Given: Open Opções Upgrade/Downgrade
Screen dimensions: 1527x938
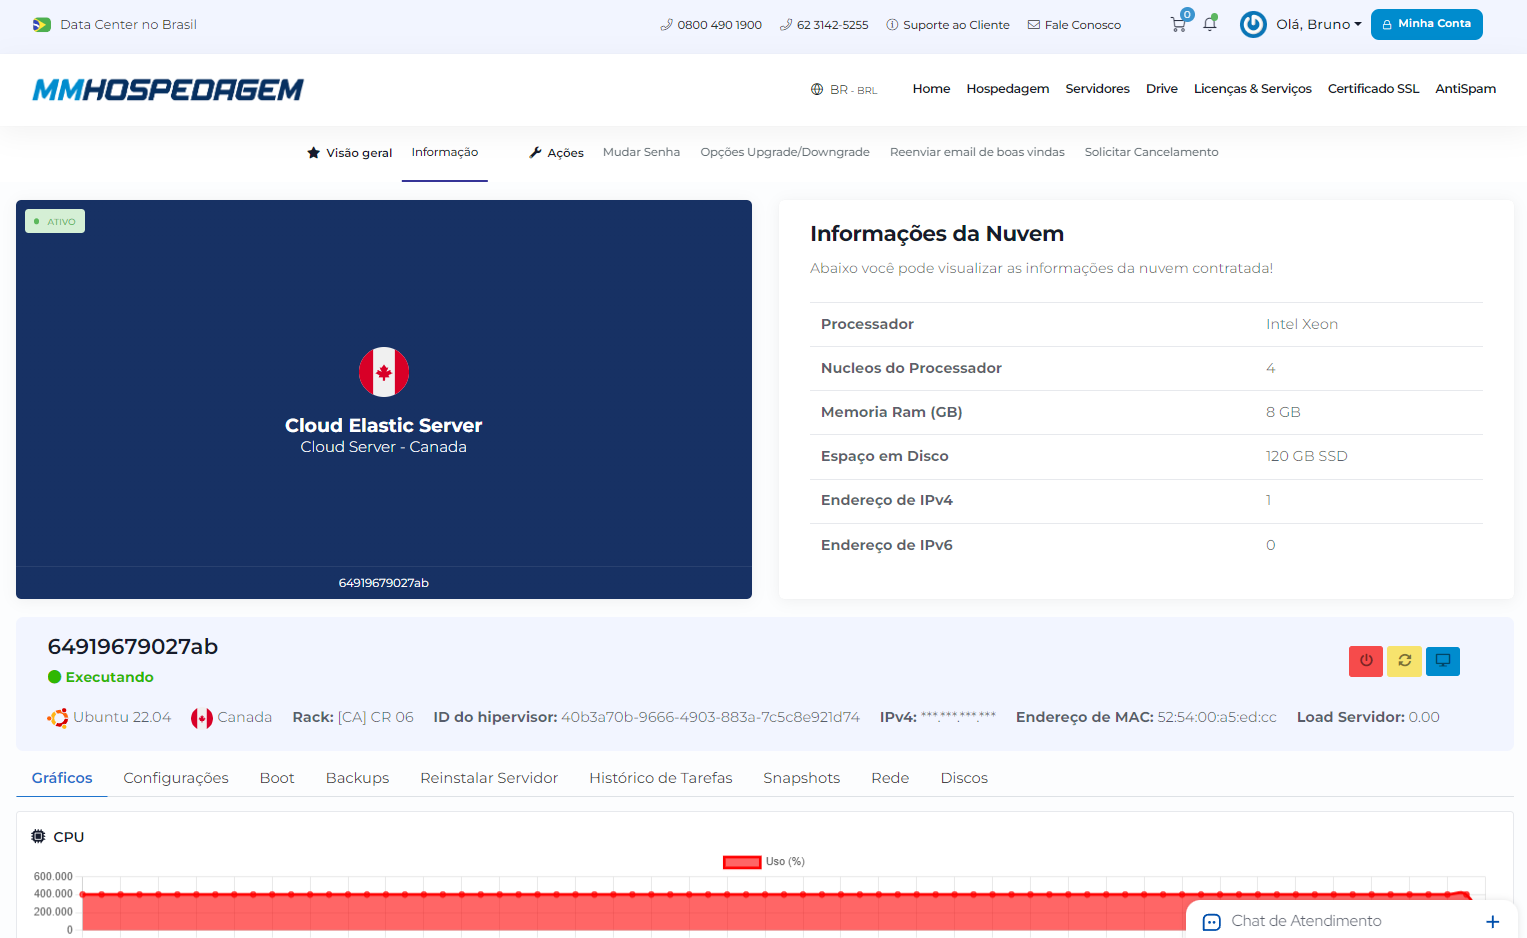Looking at the screenshot, I should [785, 152].
